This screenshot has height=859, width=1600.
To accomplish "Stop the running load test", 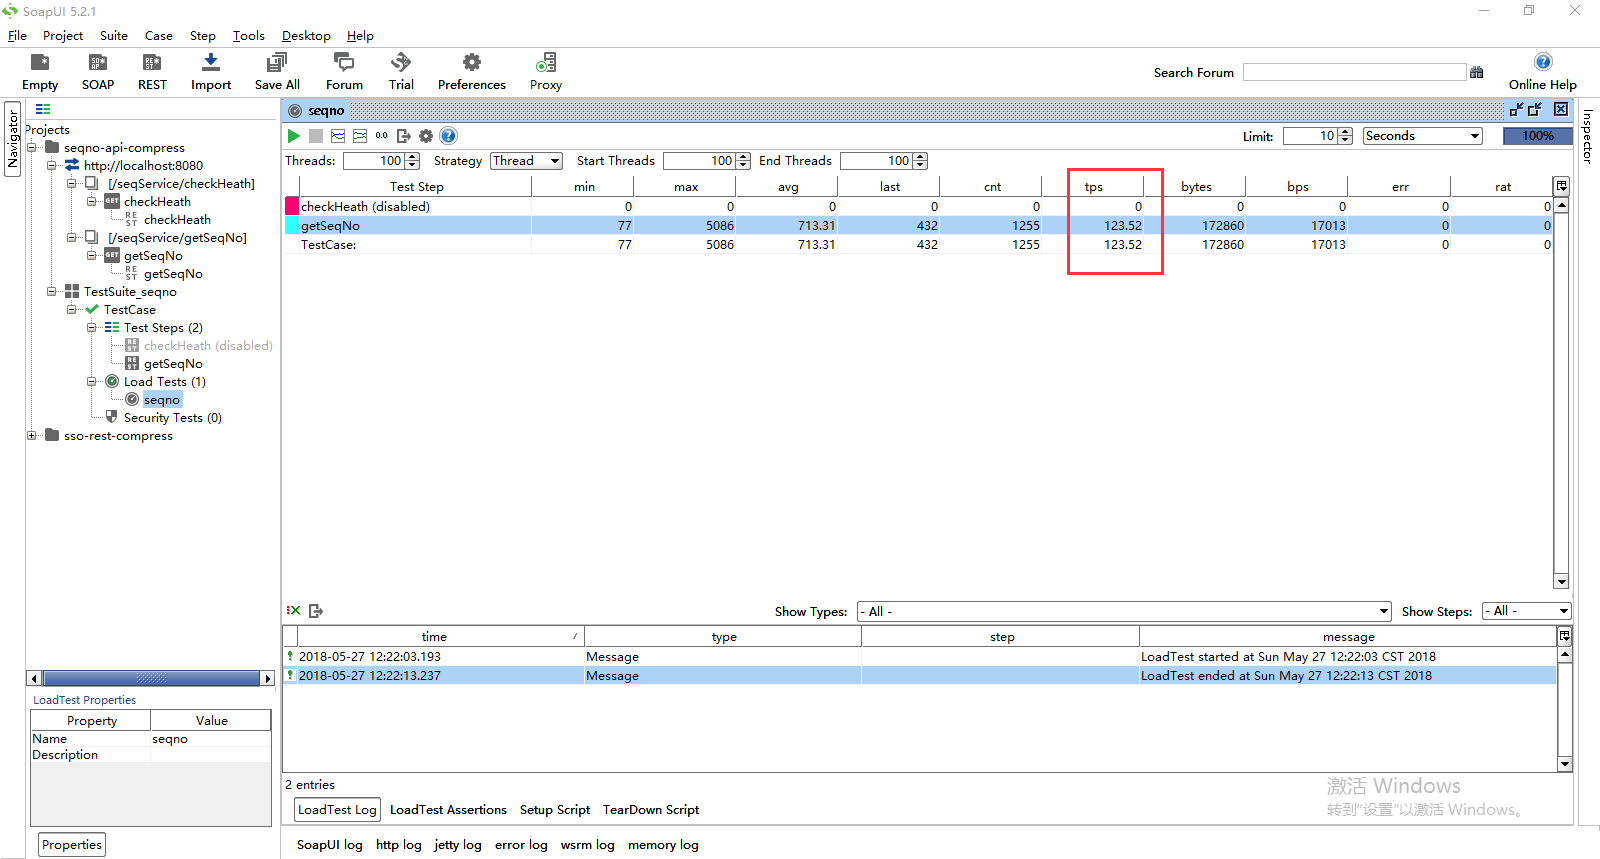I will (316, 136).
